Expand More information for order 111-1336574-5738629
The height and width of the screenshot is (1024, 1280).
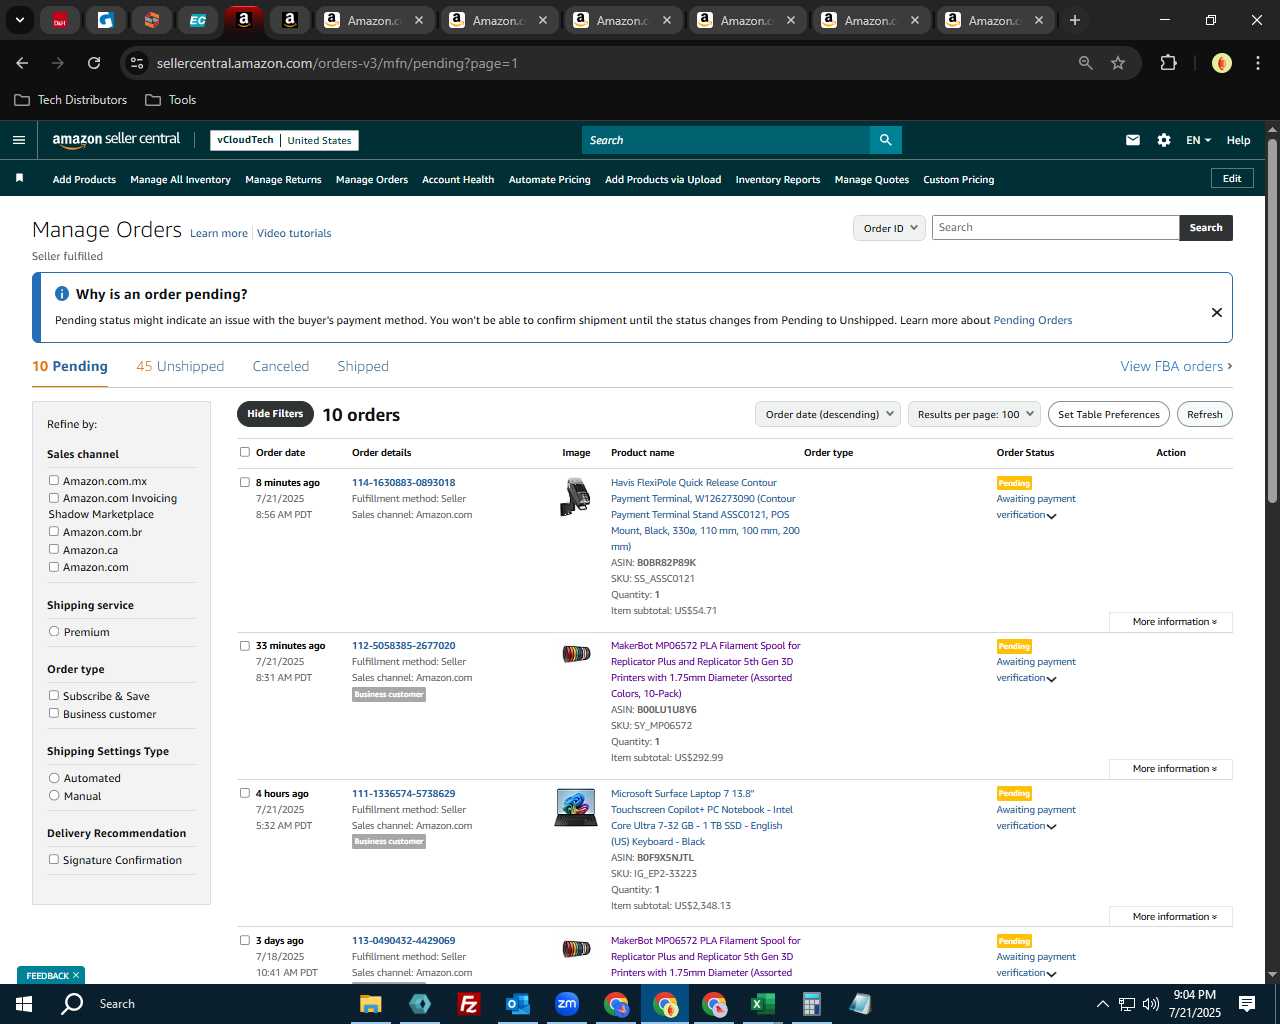coord(1171,917)
